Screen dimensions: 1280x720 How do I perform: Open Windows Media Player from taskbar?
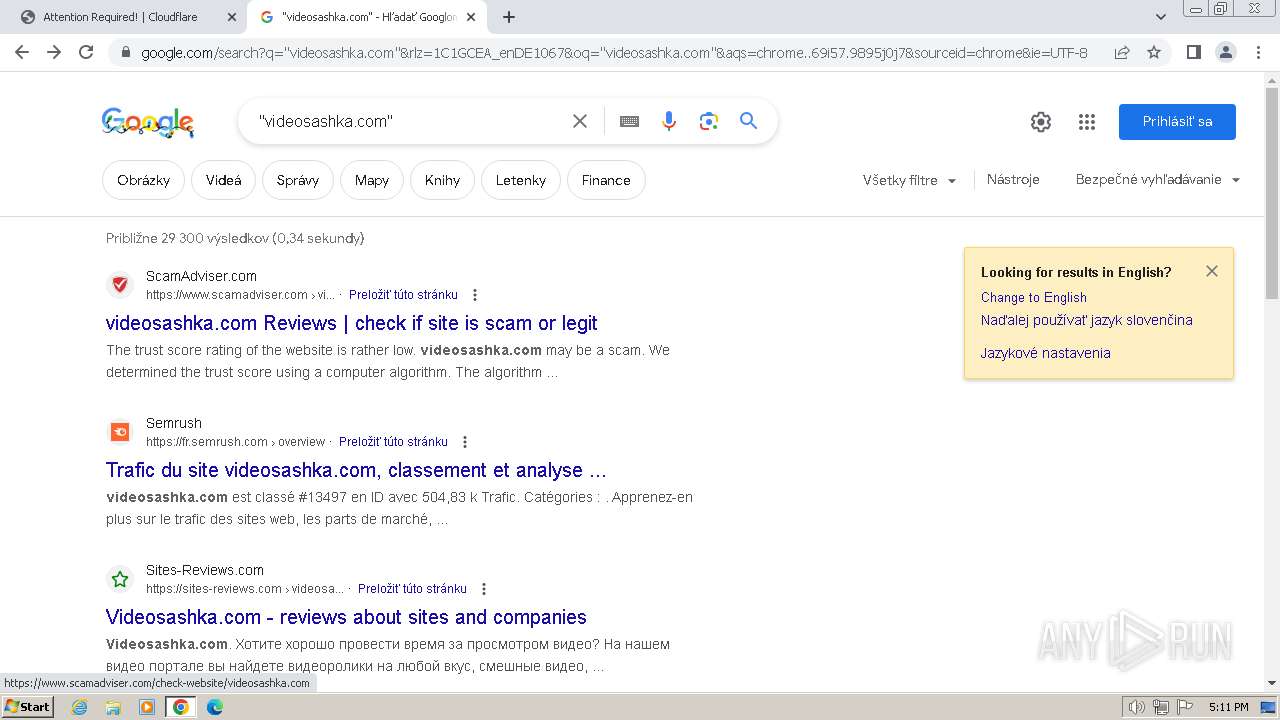tap(147, 707)
